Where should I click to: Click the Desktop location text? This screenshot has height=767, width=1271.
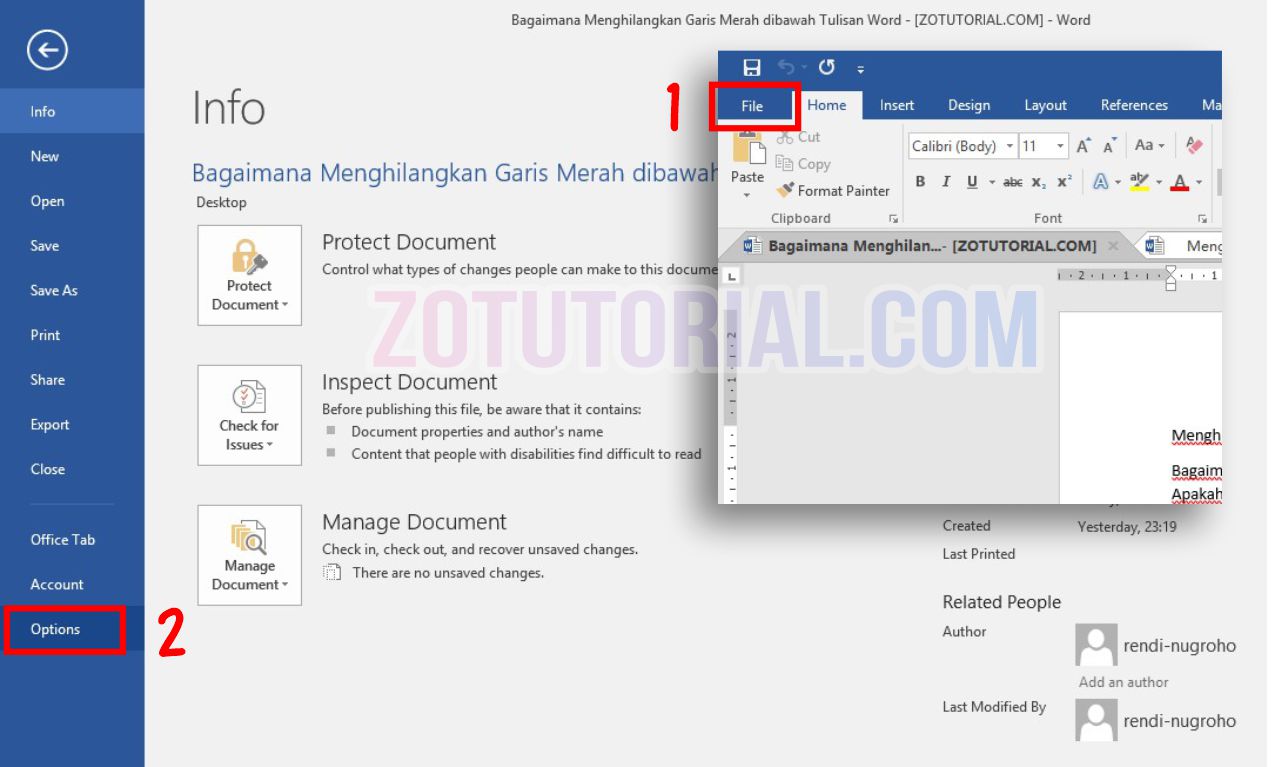pos(221,202)
